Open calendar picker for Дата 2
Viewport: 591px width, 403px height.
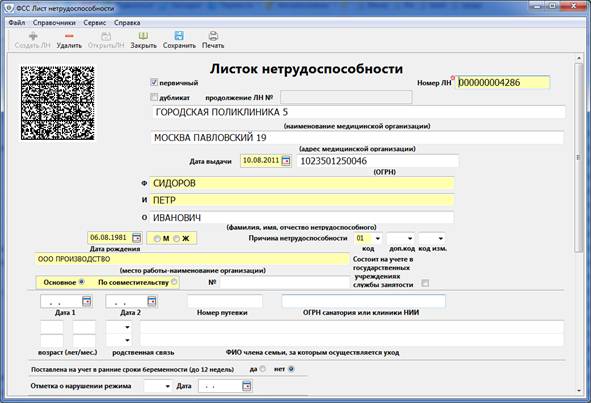click(152, 301)
